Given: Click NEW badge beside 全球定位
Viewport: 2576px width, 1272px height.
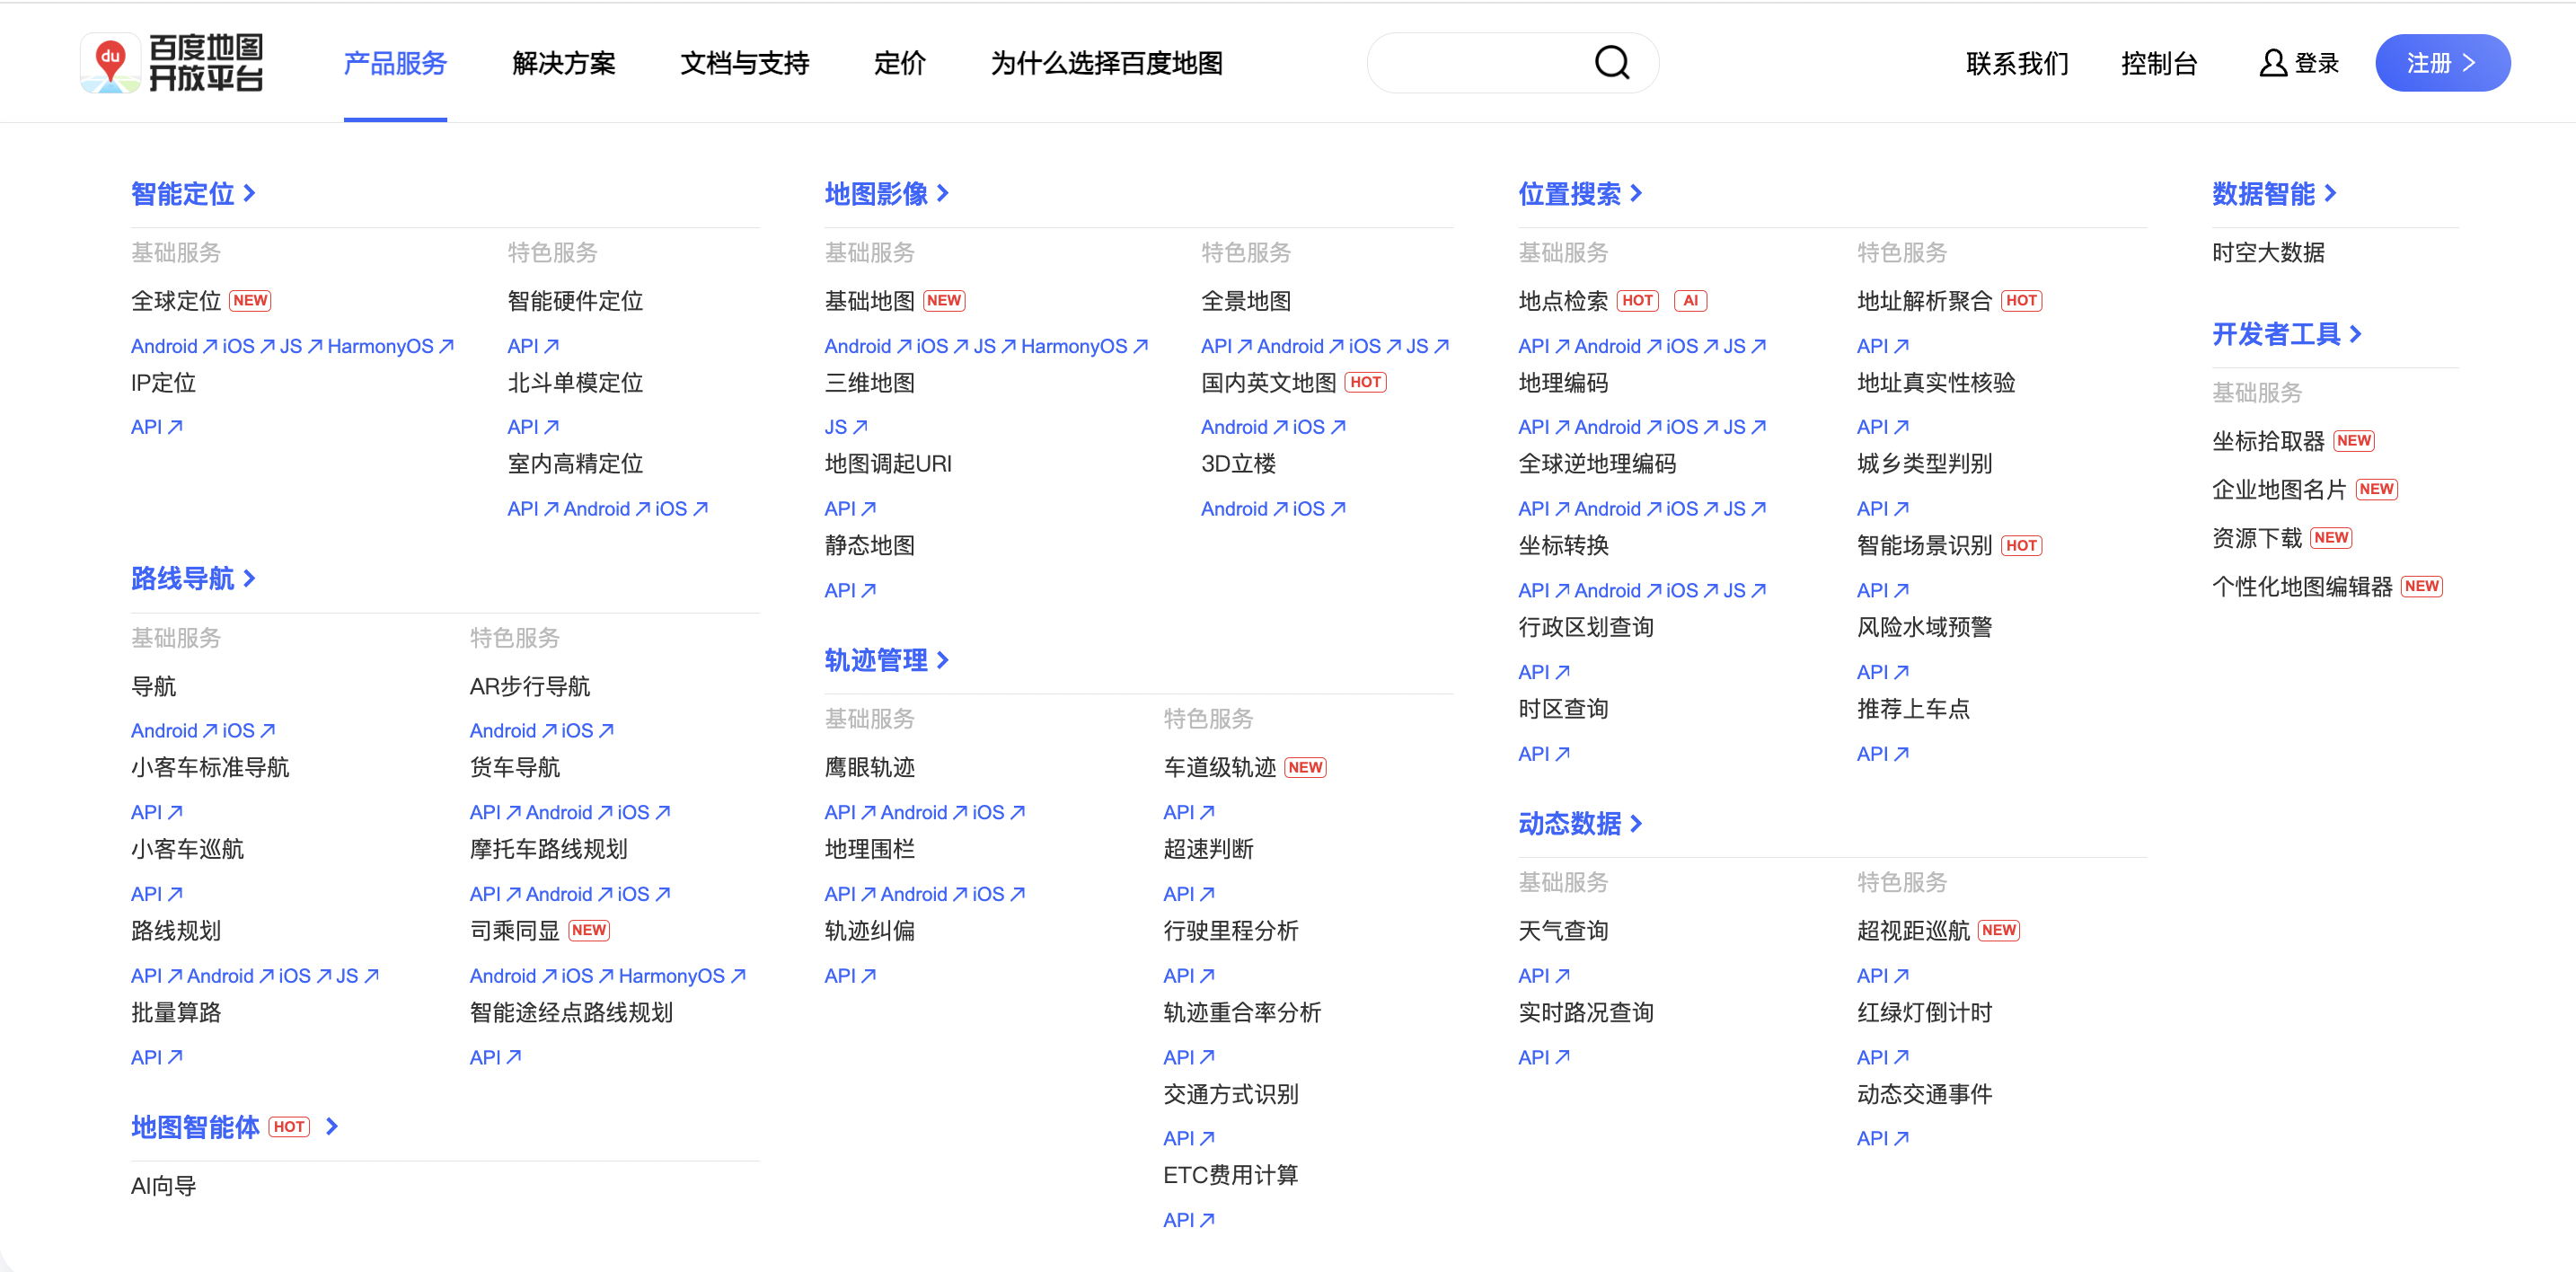Looking at the screenshot, I should [250, 301].
